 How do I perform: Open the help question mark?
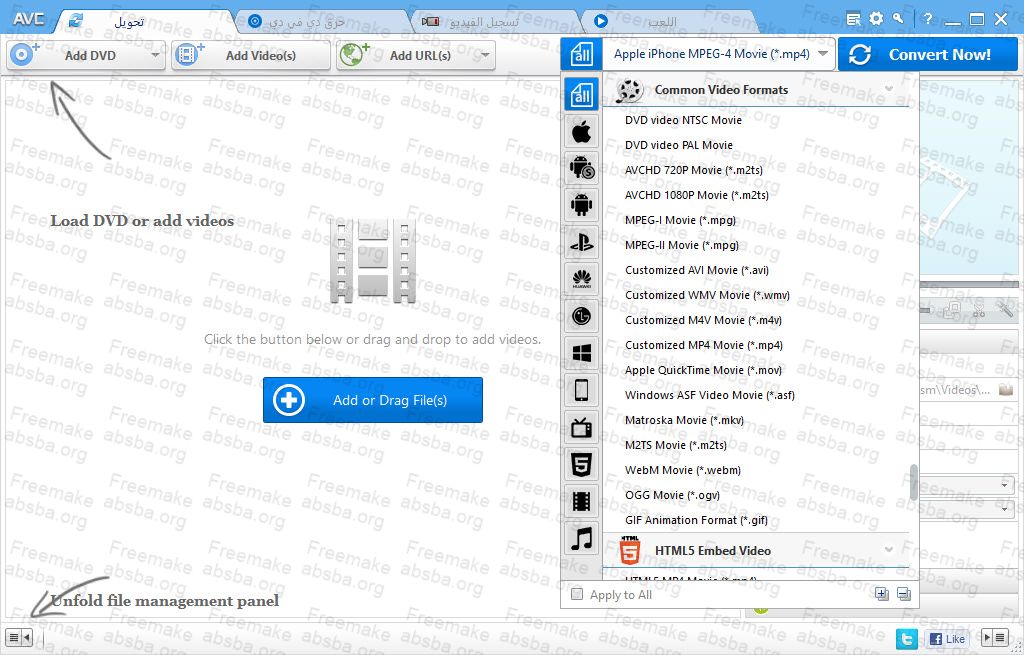click(927, 19)
